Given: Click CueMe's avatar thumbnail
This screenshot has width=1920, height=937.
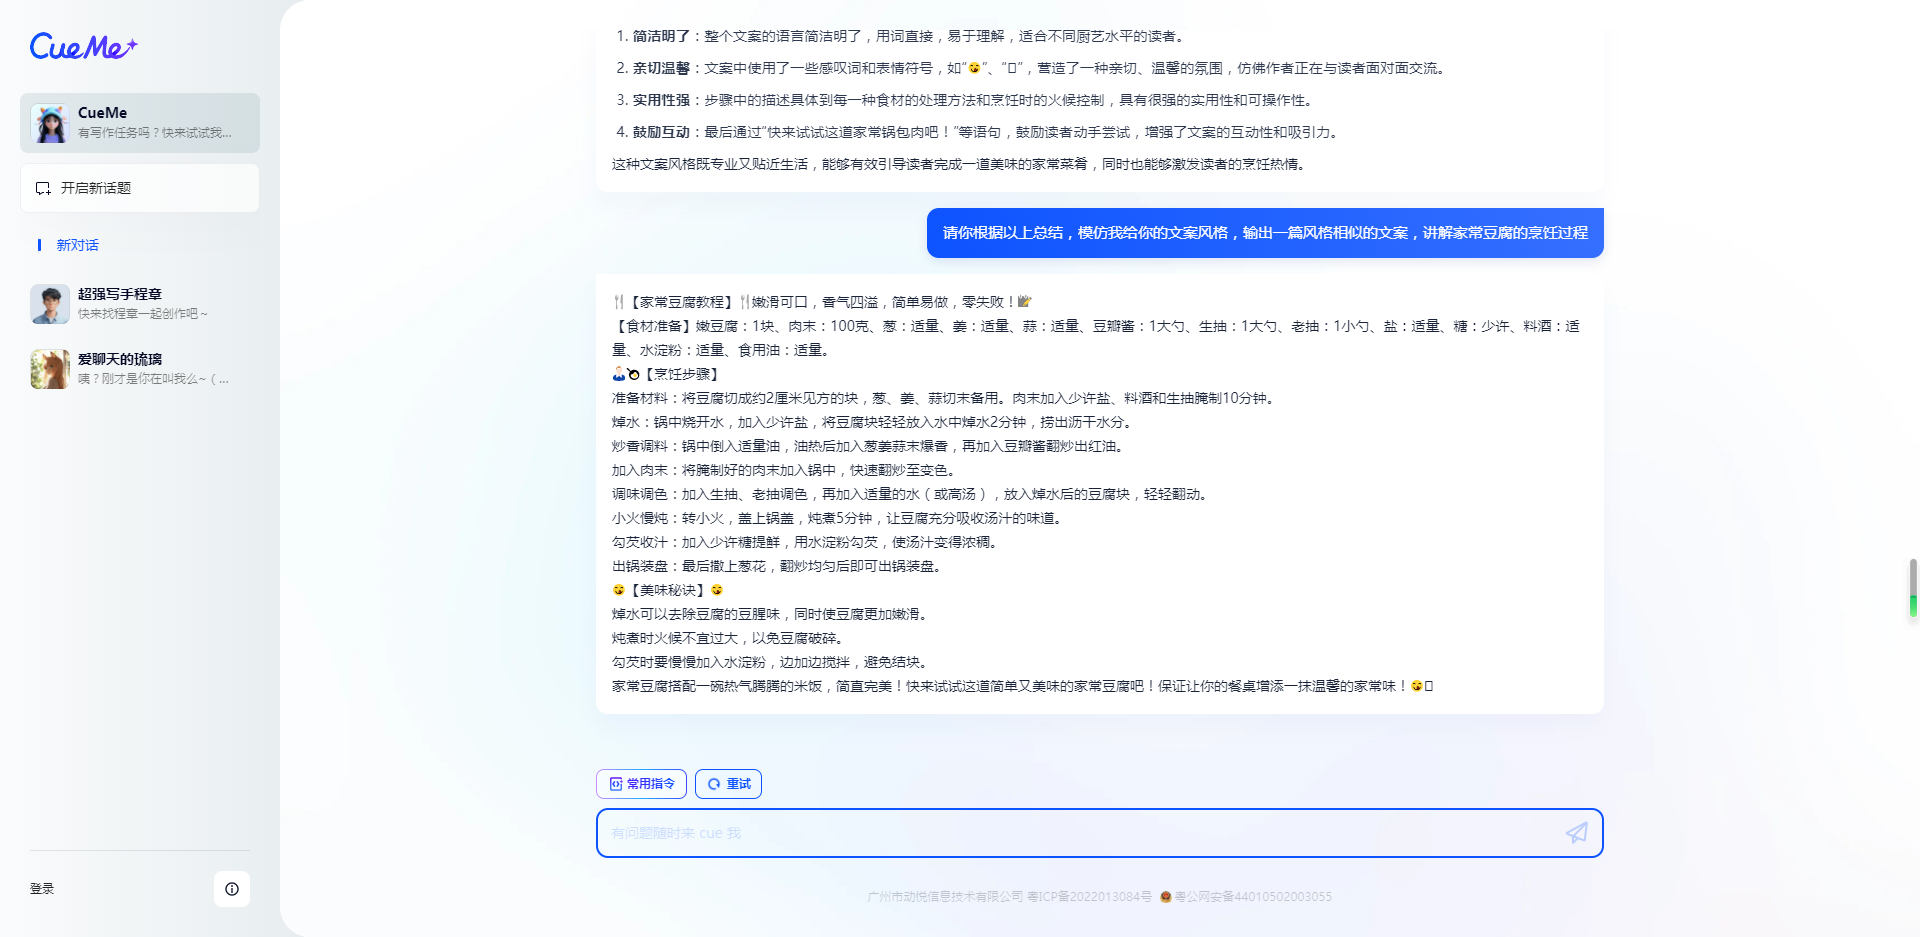Looking at the screenshot, I should pyautogui.click(x=49, y=122).
